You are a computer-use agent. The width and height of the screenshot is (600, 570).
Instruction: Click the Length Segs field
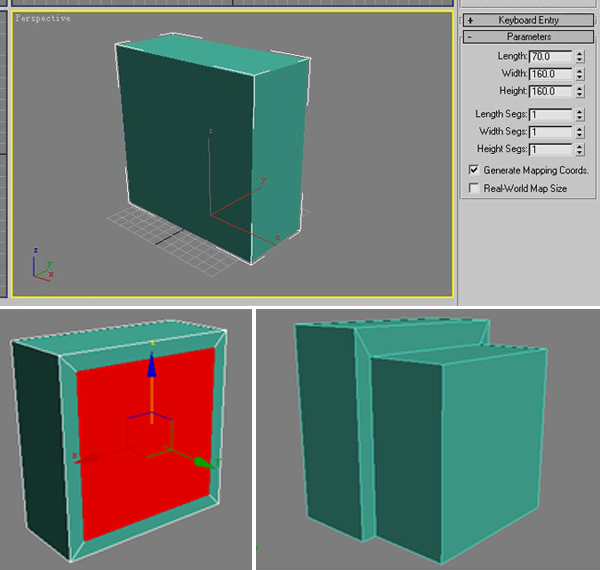(x=551, y=114)
